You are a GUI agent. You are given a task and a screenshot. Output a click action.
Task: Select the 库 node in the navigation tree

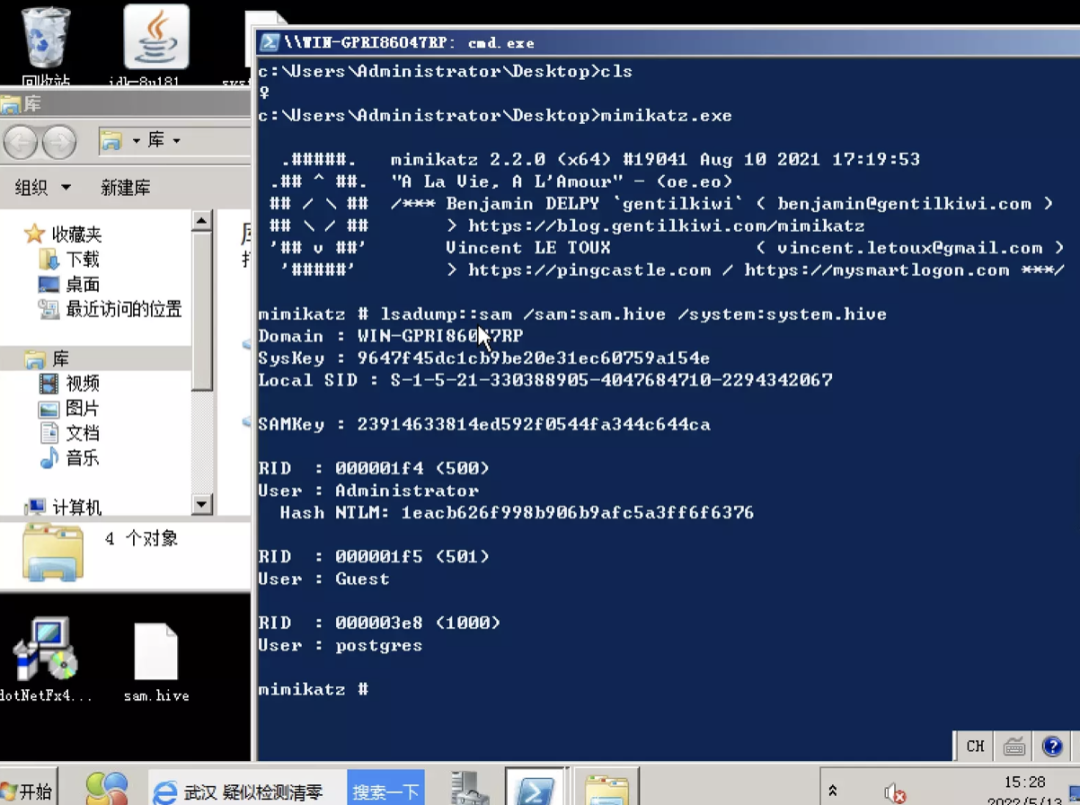[47, 358]
